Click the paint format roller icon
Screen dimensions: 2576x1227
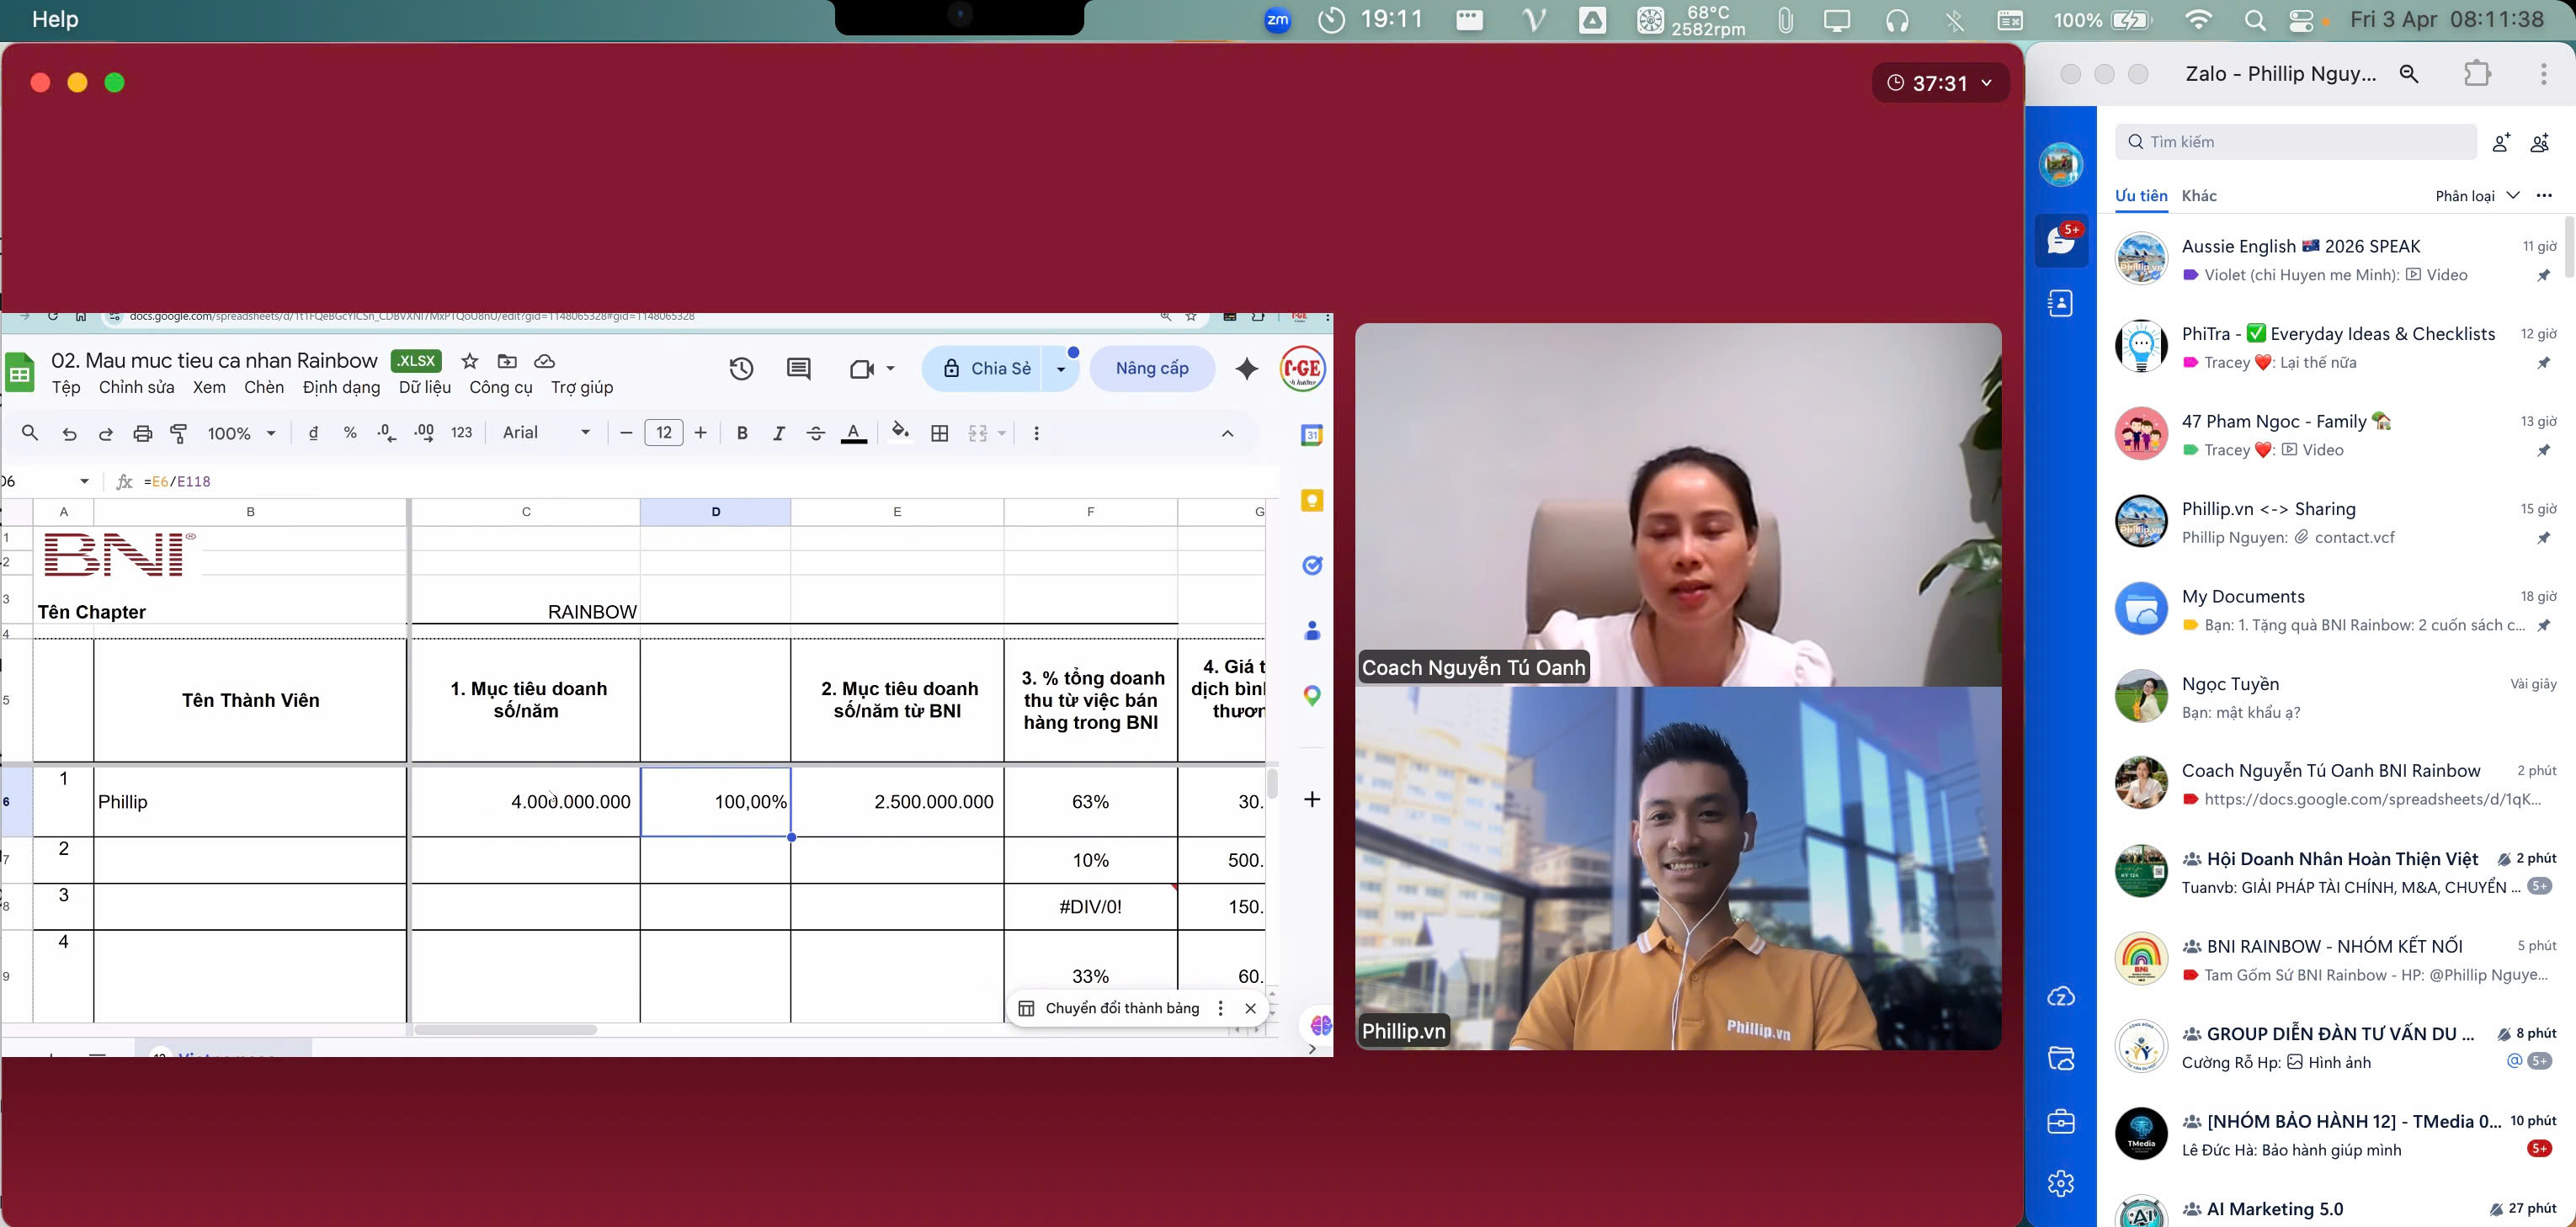pyautogui.click(x=179, y=433)
